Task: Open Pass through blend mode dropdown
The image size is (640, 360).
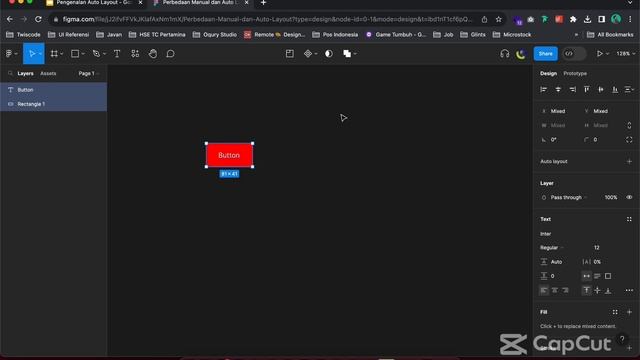Action: click(569, 197)
